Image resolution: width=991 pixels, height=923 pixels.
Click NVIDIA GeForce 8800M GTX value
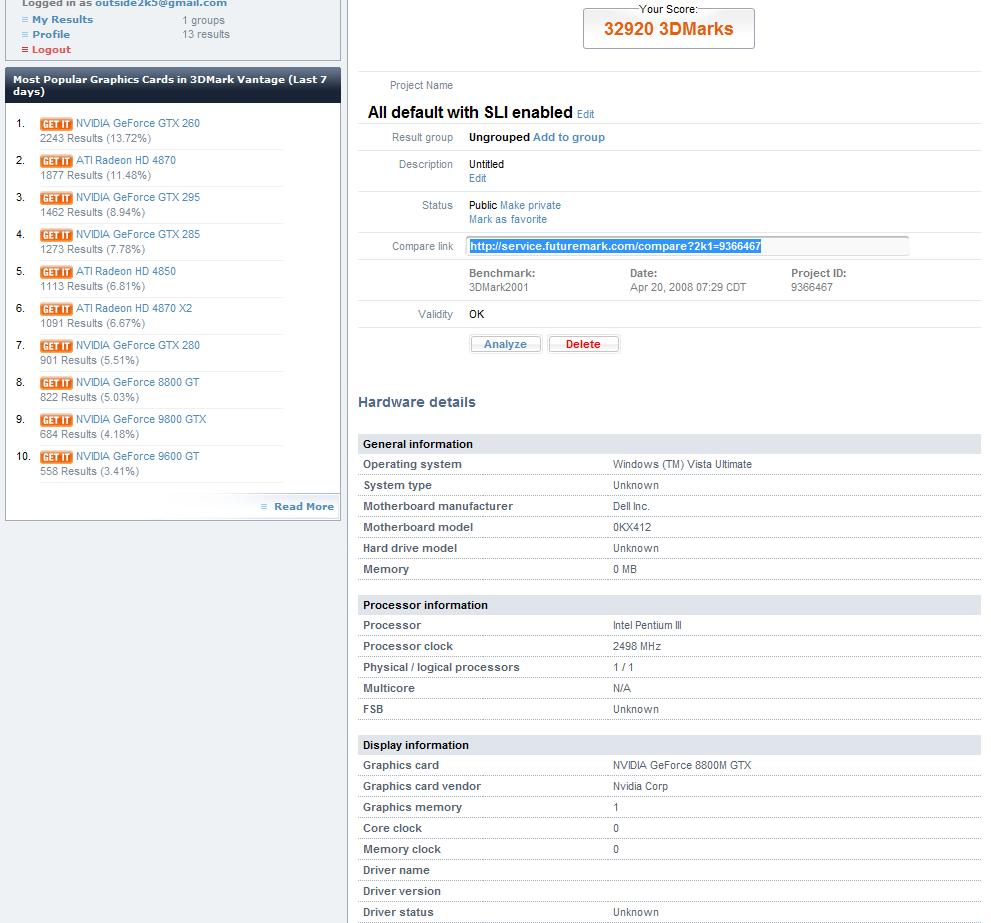click(x=682, y=765)
